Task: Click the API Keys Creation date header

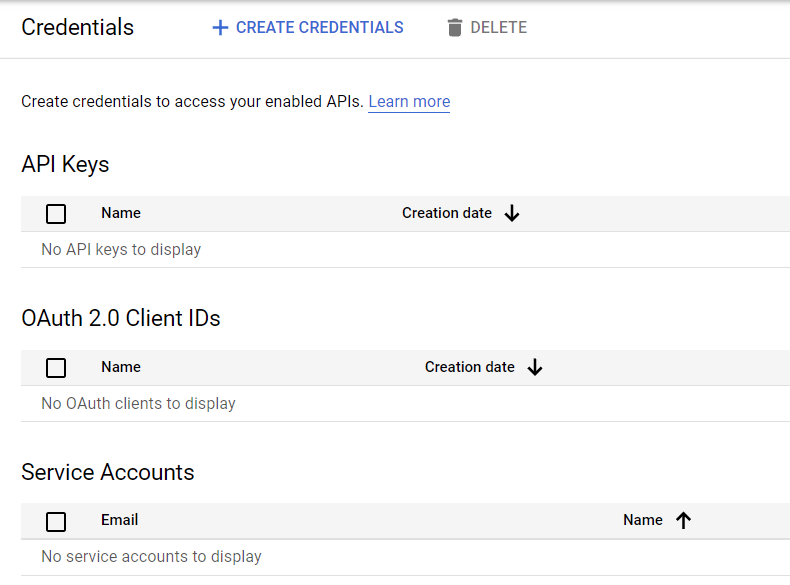Action: point(447,213)
